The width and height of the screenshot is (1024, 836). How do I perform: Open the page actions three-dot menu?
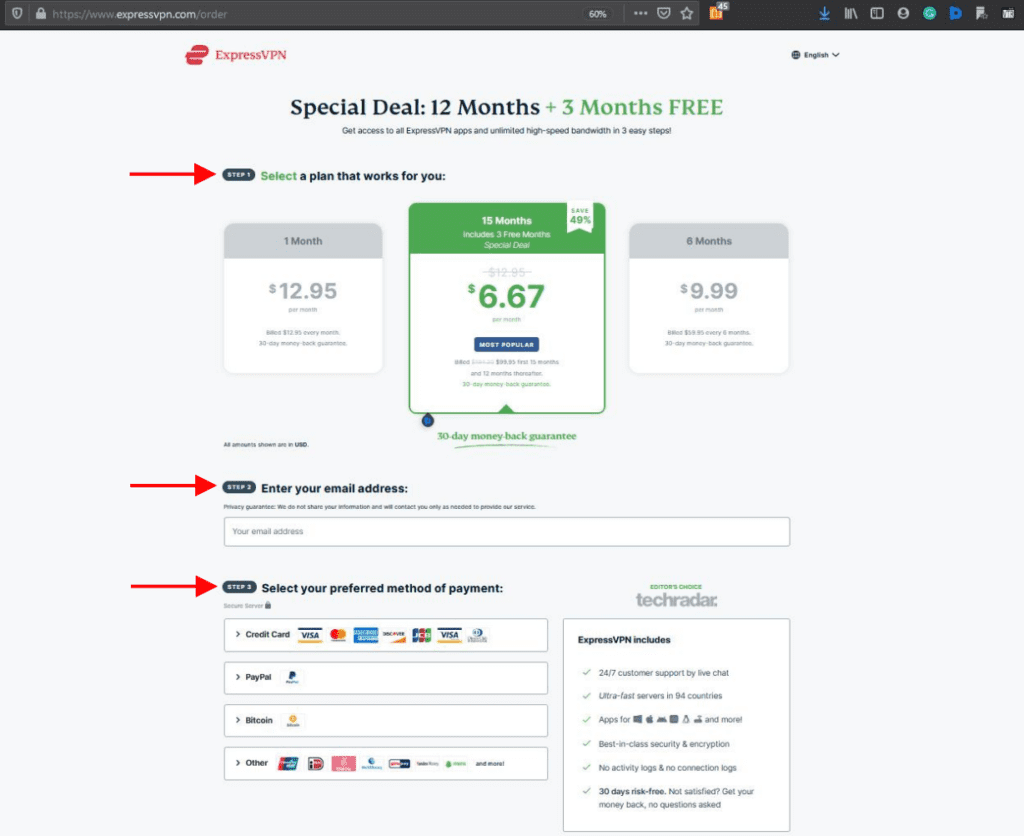point(640,13)
